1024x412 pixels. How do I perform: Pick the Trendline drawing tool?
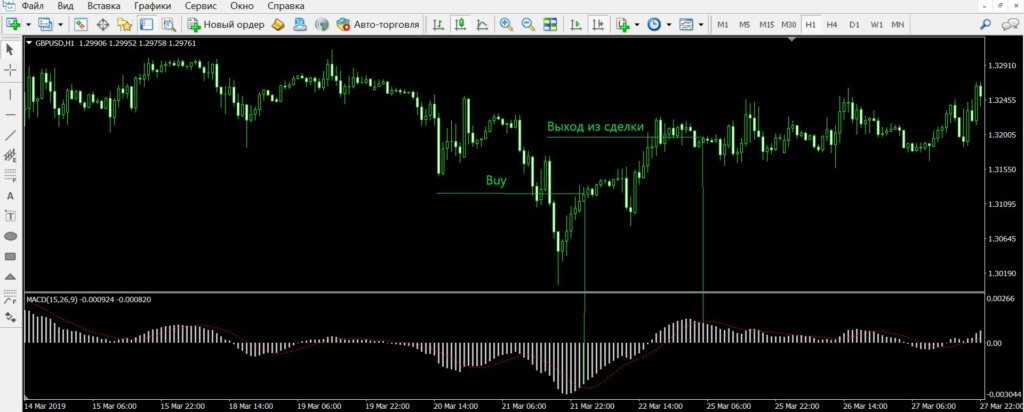pos(11,134)
